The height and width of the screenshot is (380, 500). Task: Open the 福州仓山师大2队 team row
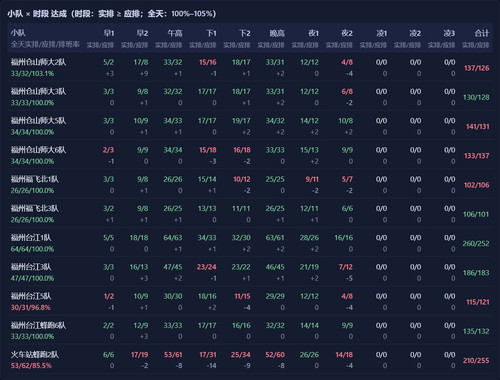click(250, 67)
